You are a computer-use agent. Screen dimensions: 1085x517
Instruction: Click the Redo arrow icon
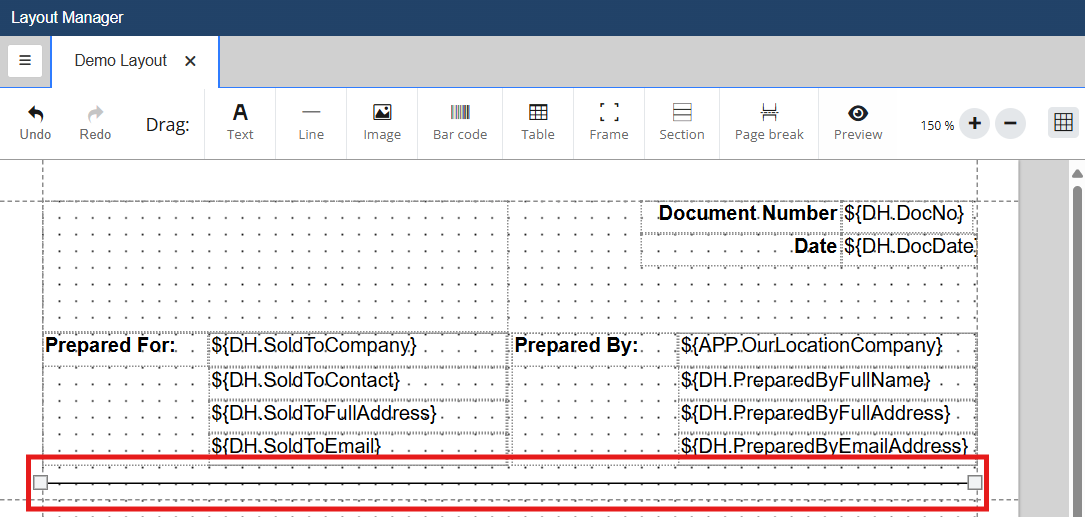pyautogui.click(x=96, y=114)
